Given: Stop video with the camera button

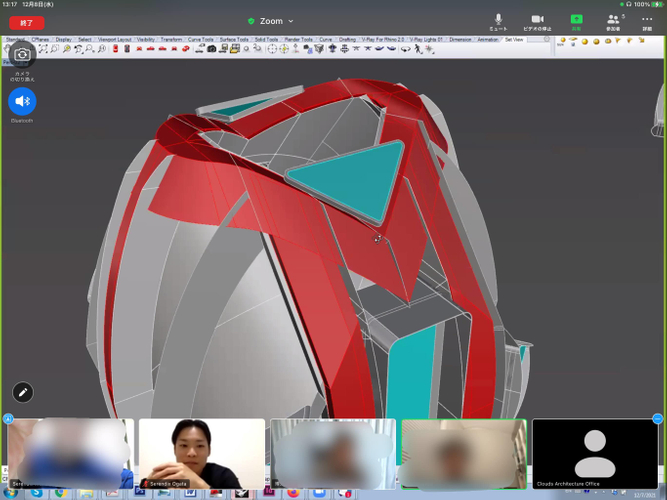Looking at the screenshot, I should click(537, 21).
